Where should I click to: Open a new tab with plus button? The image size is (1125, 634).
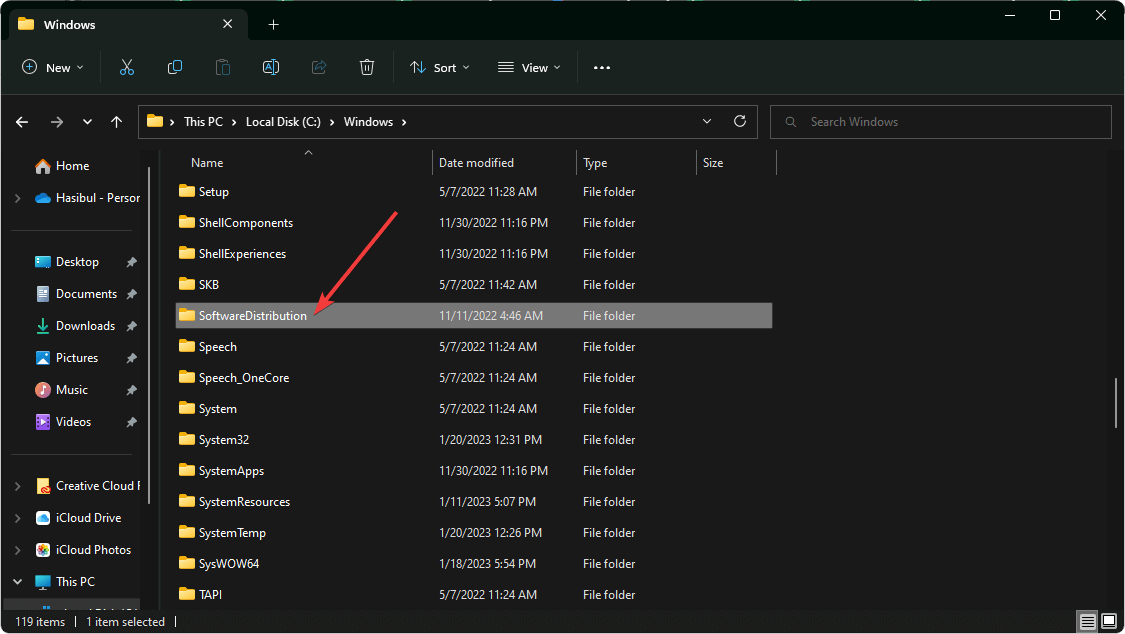[273, 24]
